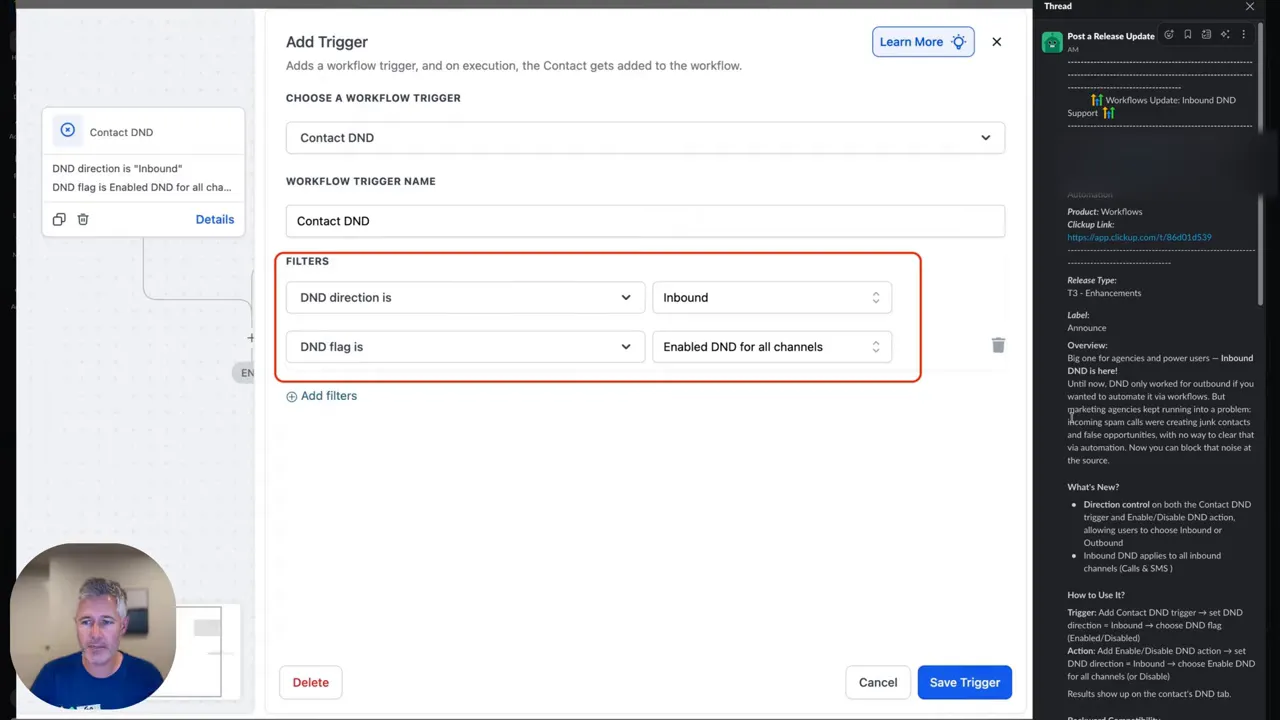The height and width of the screenshot is (720, 1280).
Task: Open the DND direction is filter dropdown
Action: point(465,297)
